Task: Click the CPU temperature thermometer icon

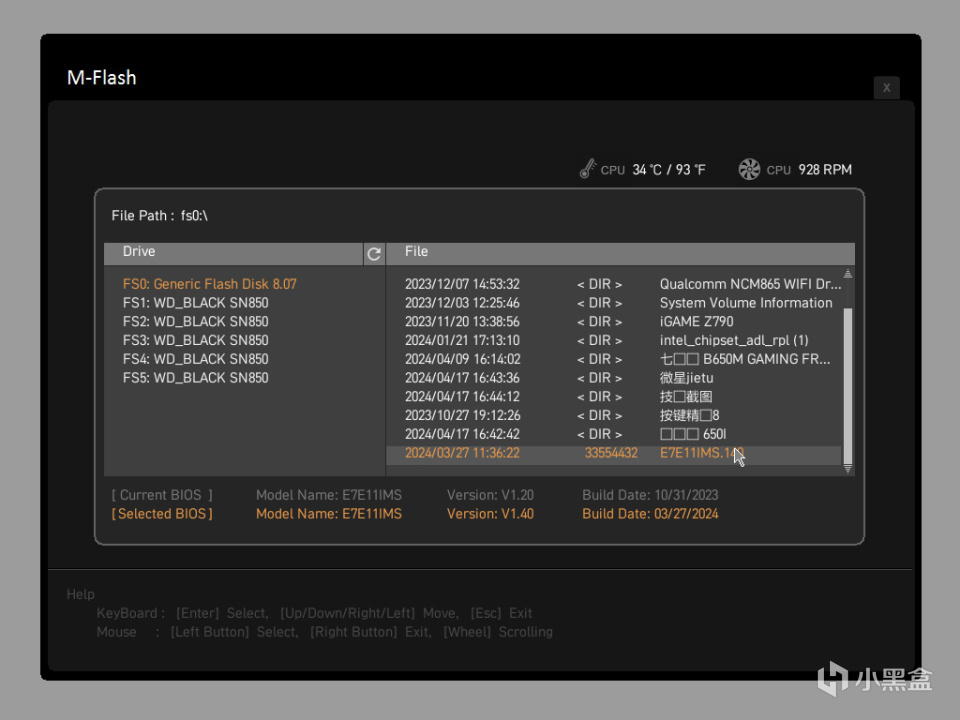Action: click(588, 169)
